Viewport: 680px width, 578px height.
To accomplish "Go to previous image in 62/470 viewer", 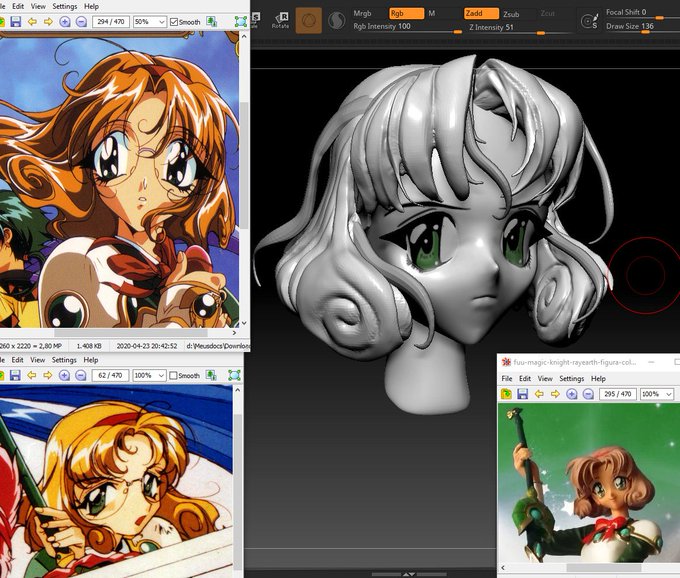I will click(32, 375).
